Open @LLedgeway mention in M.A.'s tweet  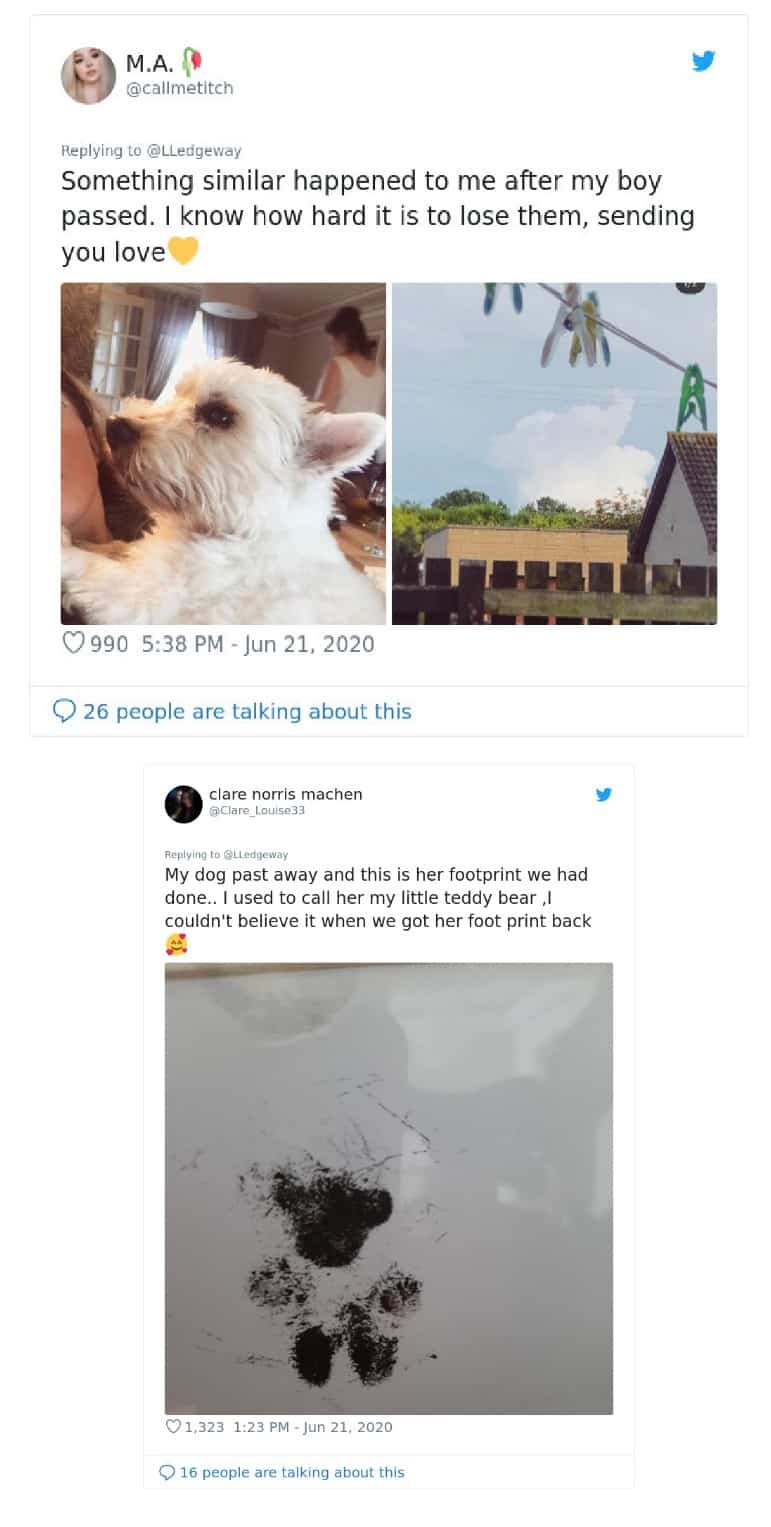point(194,151)
